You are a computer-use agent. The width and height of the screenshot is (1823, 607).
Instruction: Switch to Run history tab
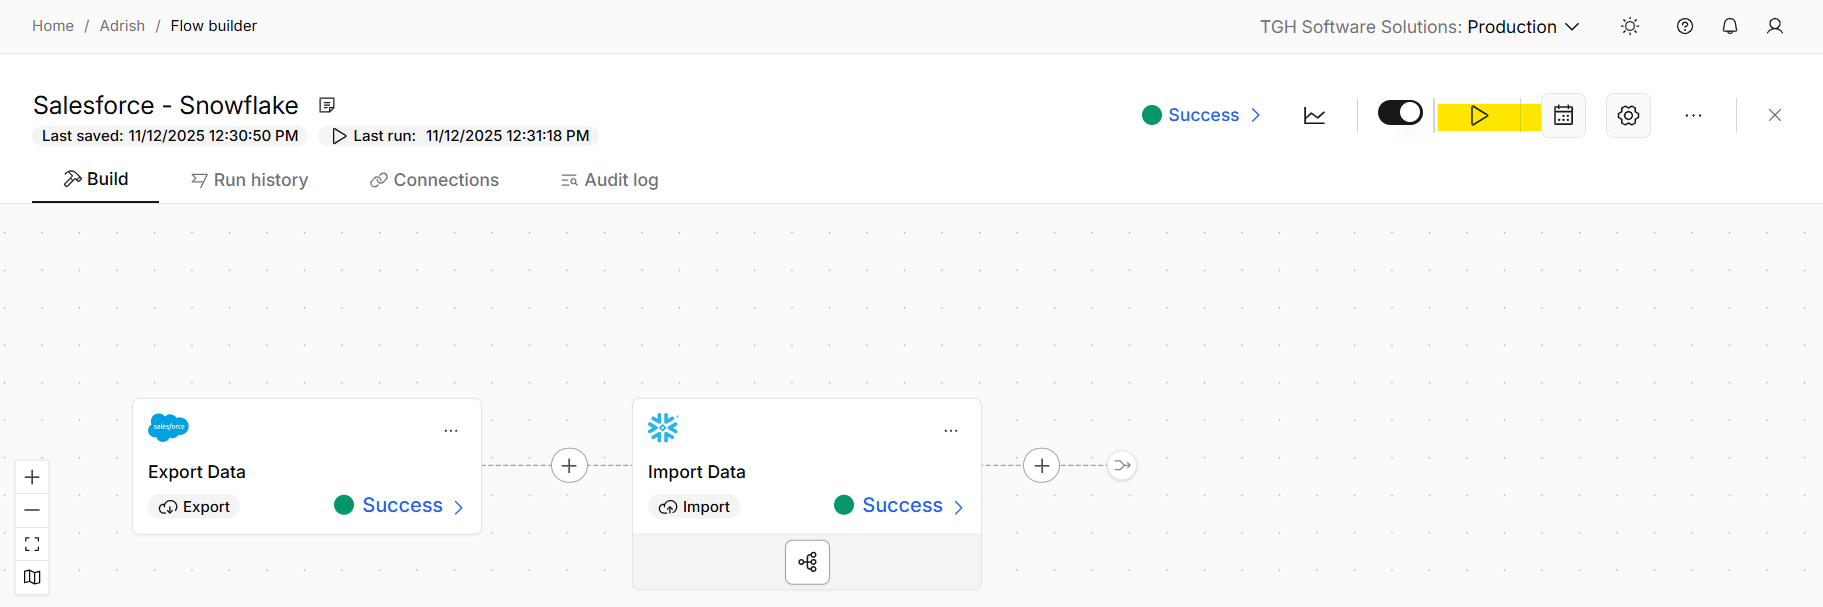[x=250, y=180]
